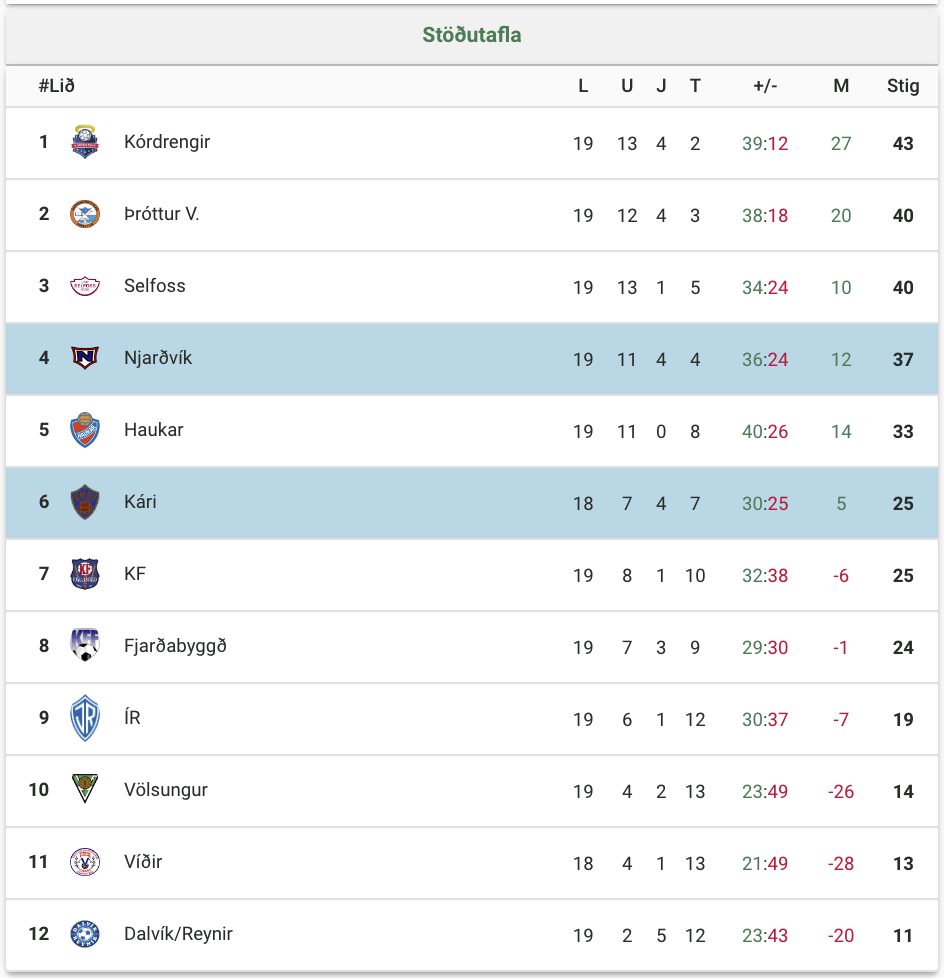944x978 pixels.
Task: Click the Njarðvík shield logo
Action: [x=85, y=358]
